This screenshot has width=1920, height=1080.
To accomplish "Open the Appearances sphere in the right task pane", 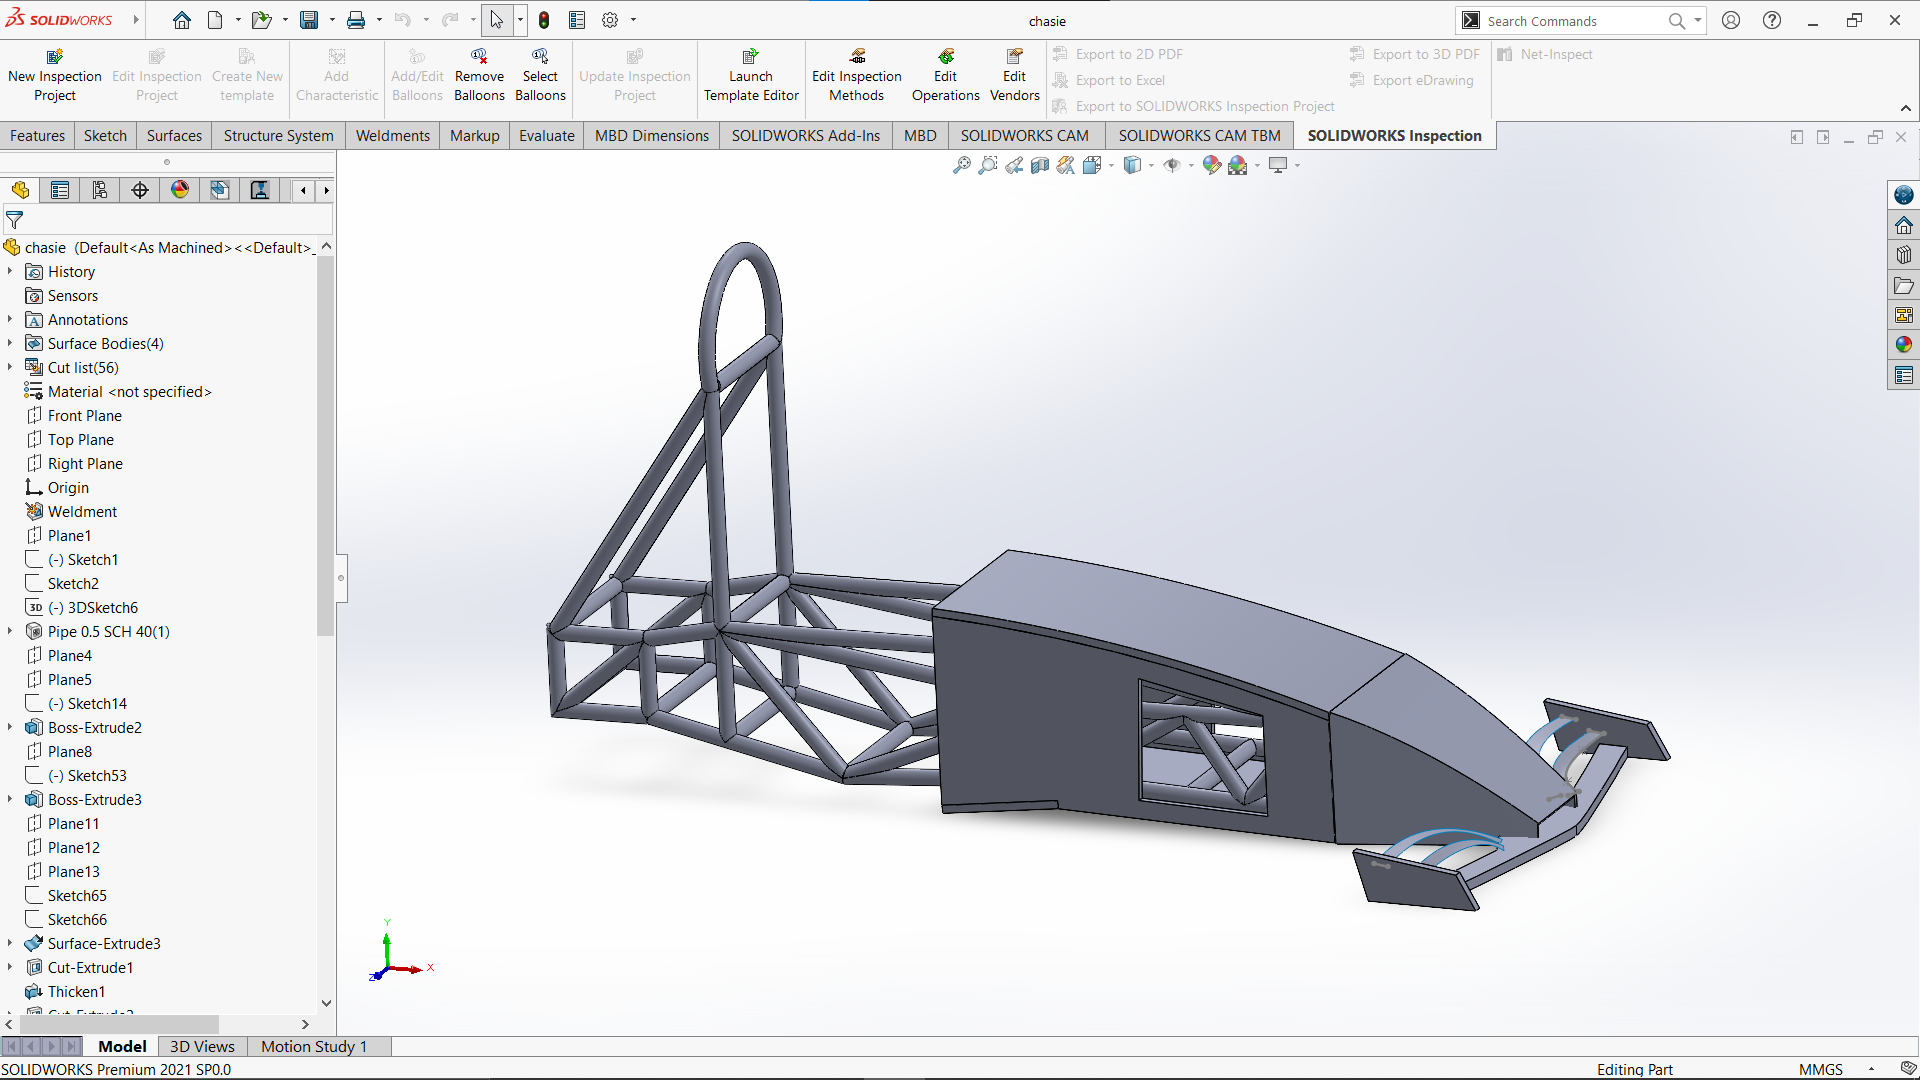I will (1904, 345).
